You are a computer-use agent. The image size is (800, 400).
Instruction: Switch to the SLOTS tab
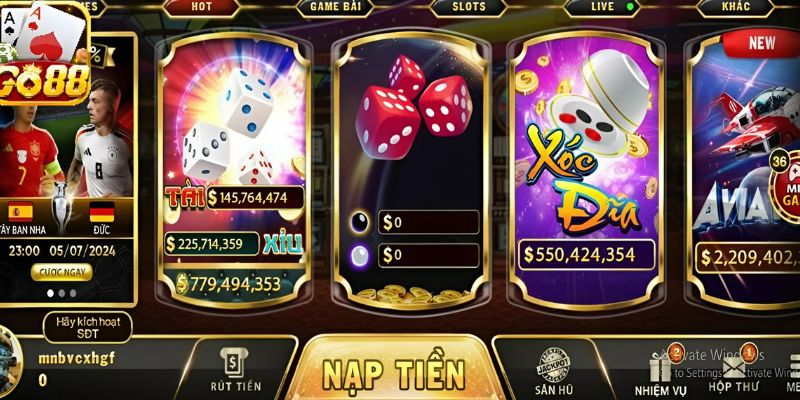click(x=469, y=7)
